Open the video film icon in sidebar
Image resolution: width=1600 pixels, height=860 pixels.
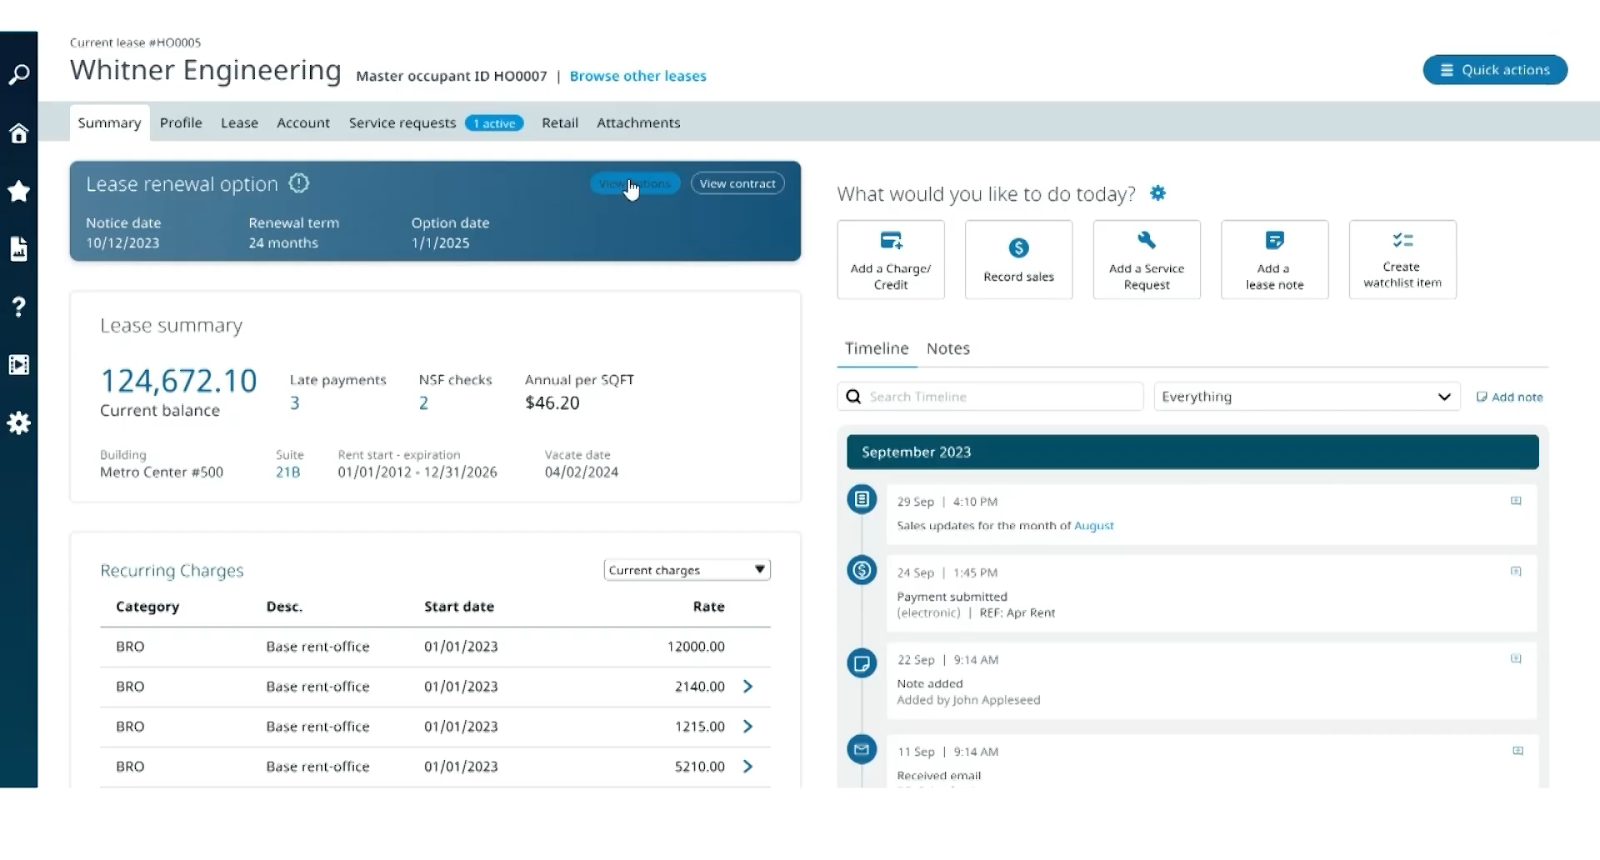[19, 365]
